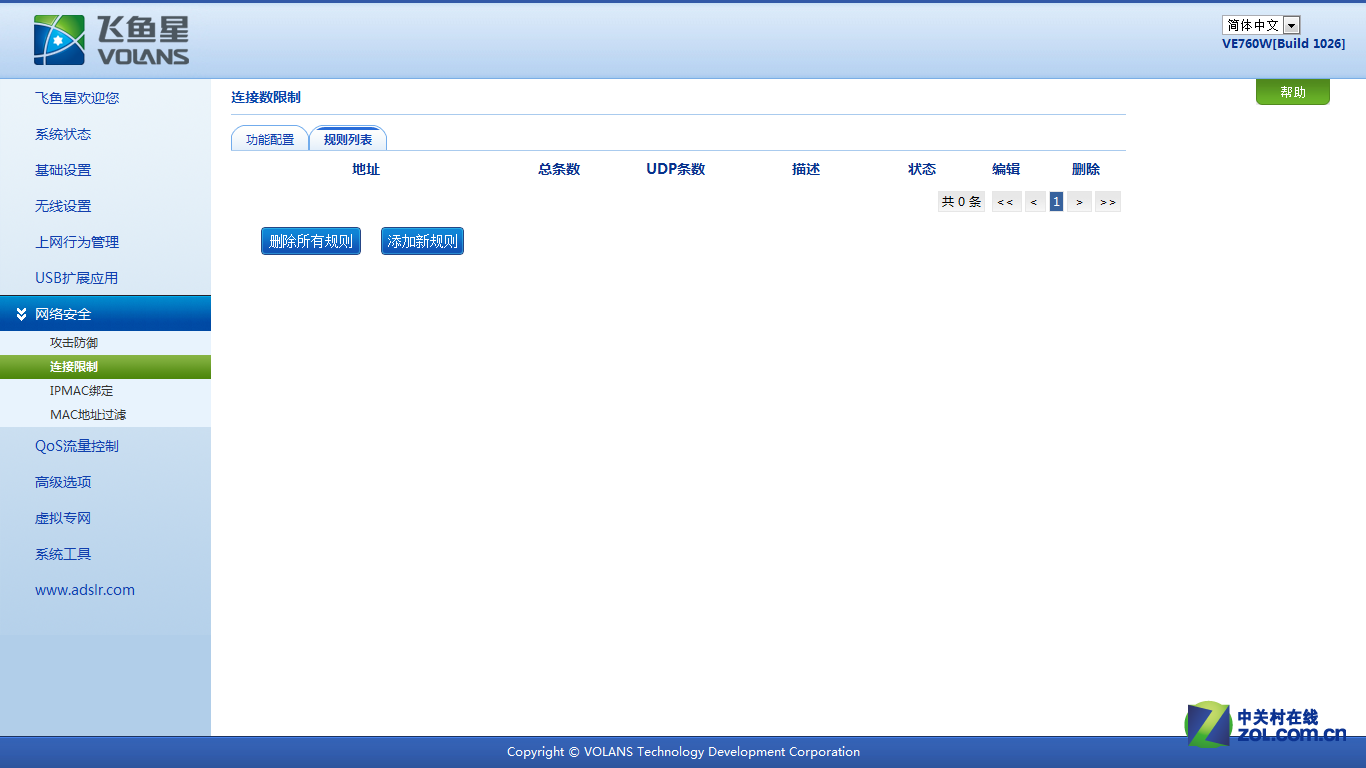The width and height of the screenshot is (1366, 768).
Task: Collapse the 网络安全 section
Action: (x=105, y=314)
